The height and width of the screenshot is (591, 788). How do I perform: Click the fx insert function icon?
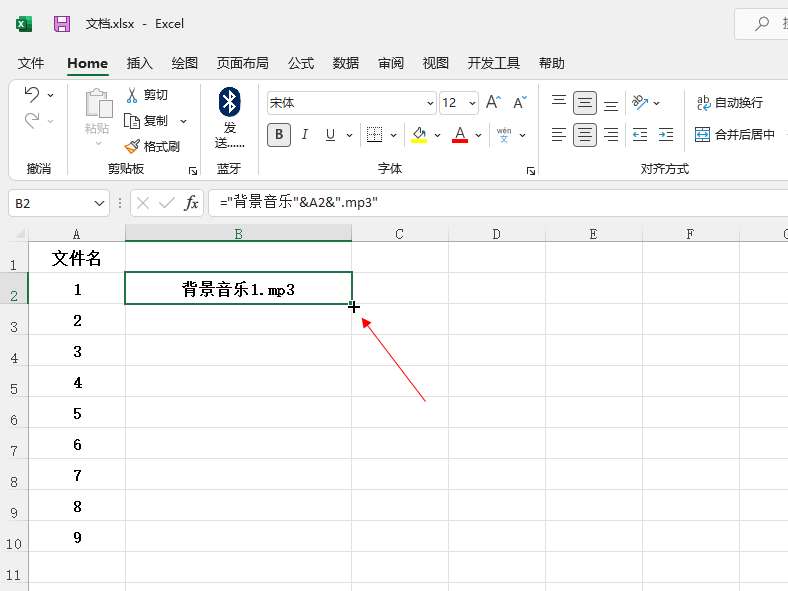click(x=191, y=203)
